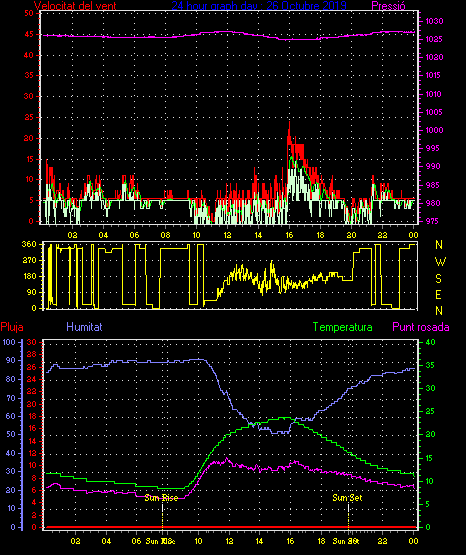The height and width of the screenshot is (555, 466).
Task: Click wind direction axis value 180
Action: (x=29, y=276)
